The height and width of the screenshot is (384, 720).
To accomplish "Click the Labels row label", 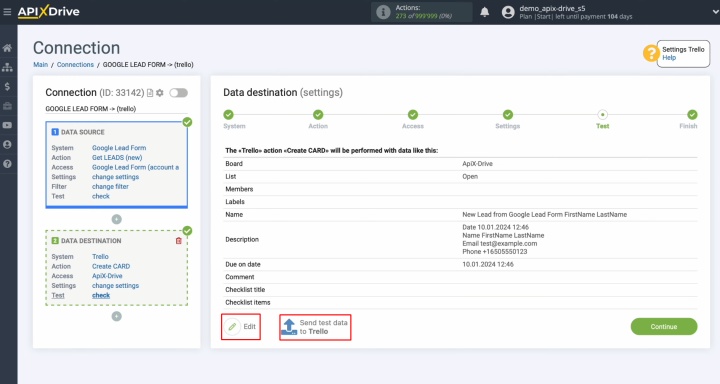I will 235,202.
